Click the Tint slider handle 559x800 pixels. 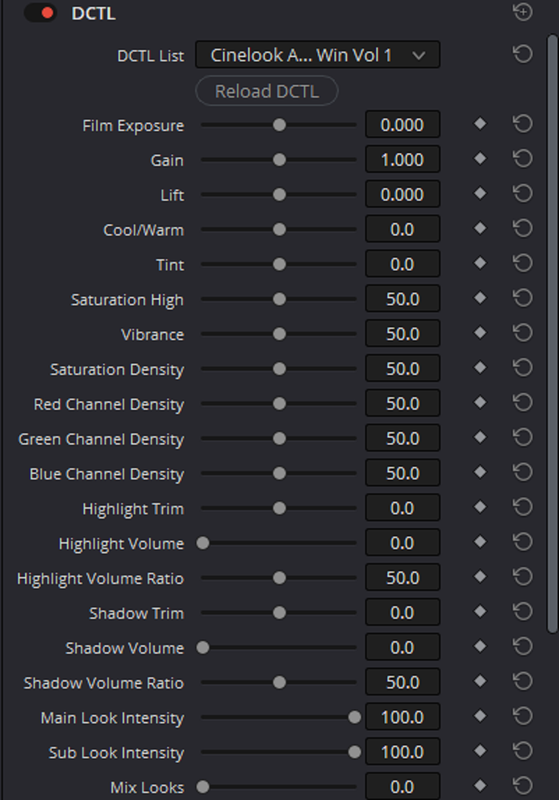tap(279, 264)
